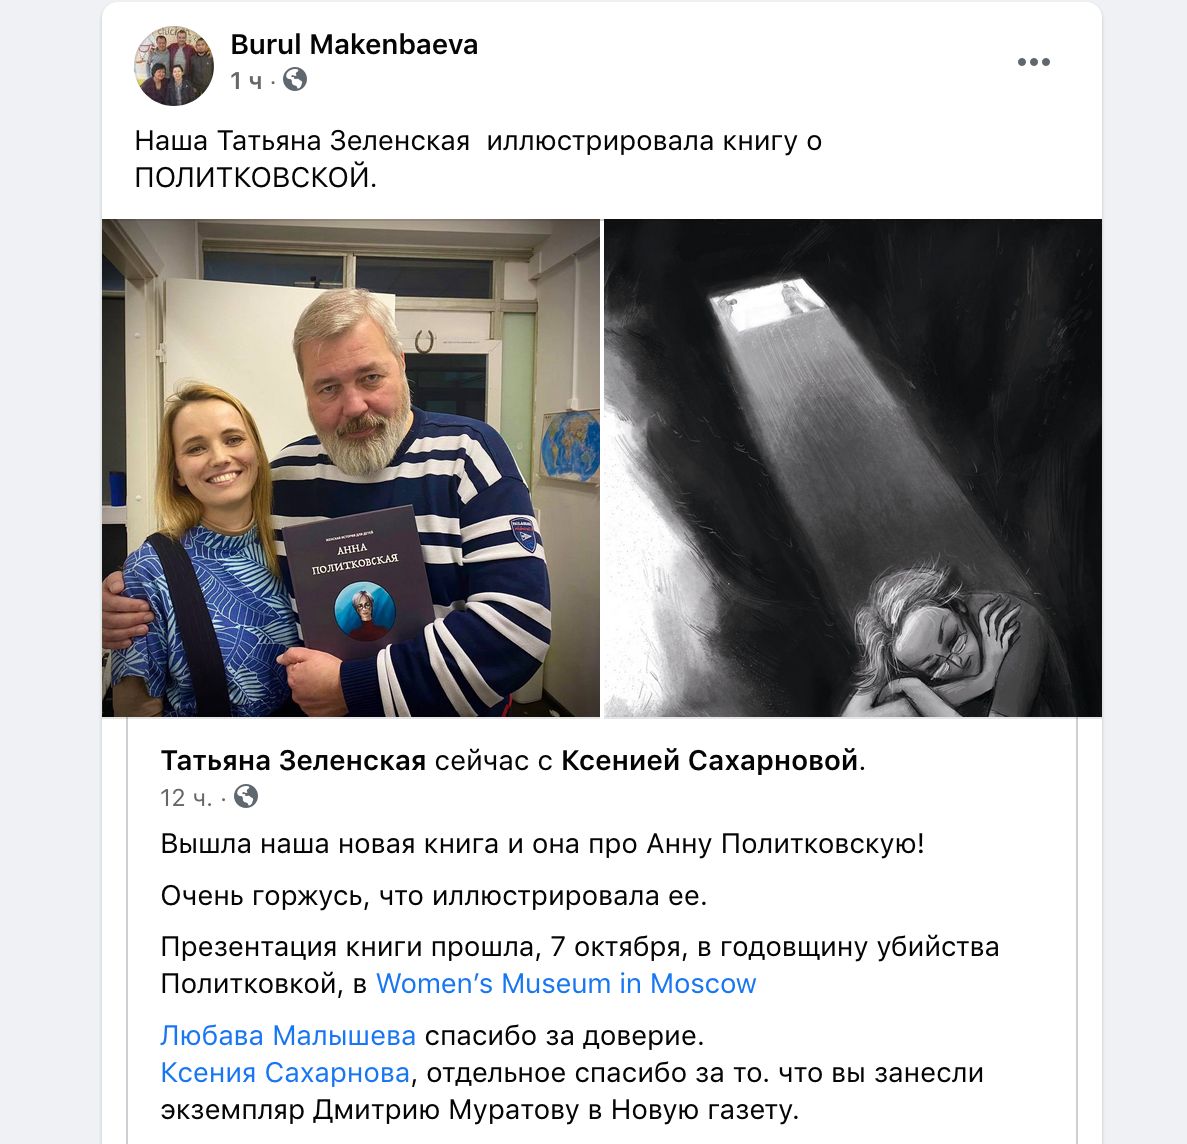Open the Burul Makenbaeva profile name link
The height and width of the screenshot is (1144, 1187).
pos(354,45)
